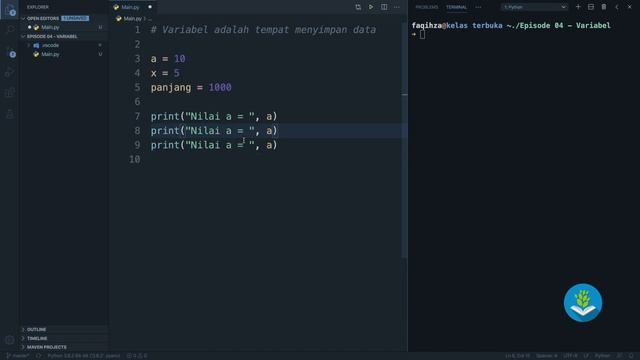This screenshot has width=640, height=360.
Task: Open the Manage gear in activity bar
Action: point(10,340)
